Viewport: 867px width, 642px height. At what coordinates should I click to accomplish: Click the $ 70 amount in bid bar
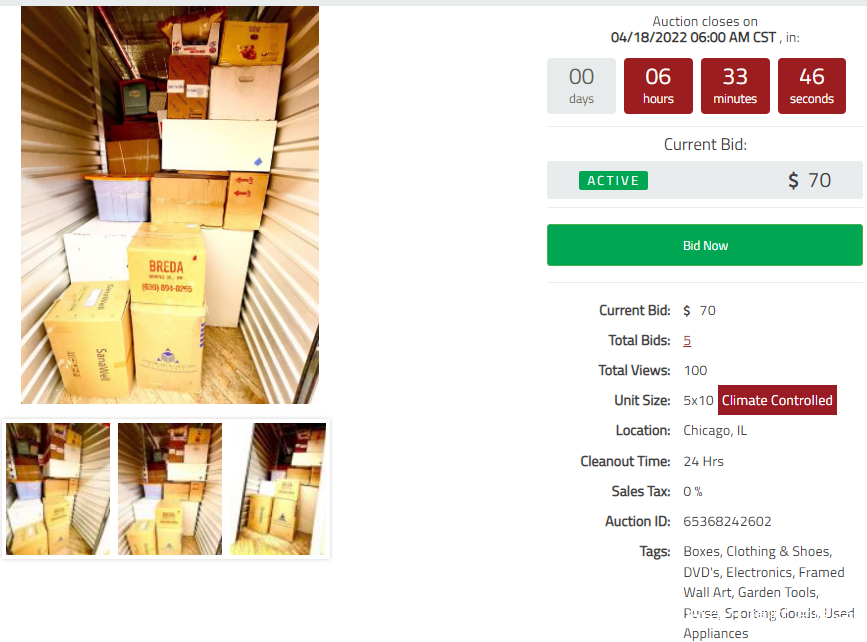pyautogui.click(x=809, y=180)
